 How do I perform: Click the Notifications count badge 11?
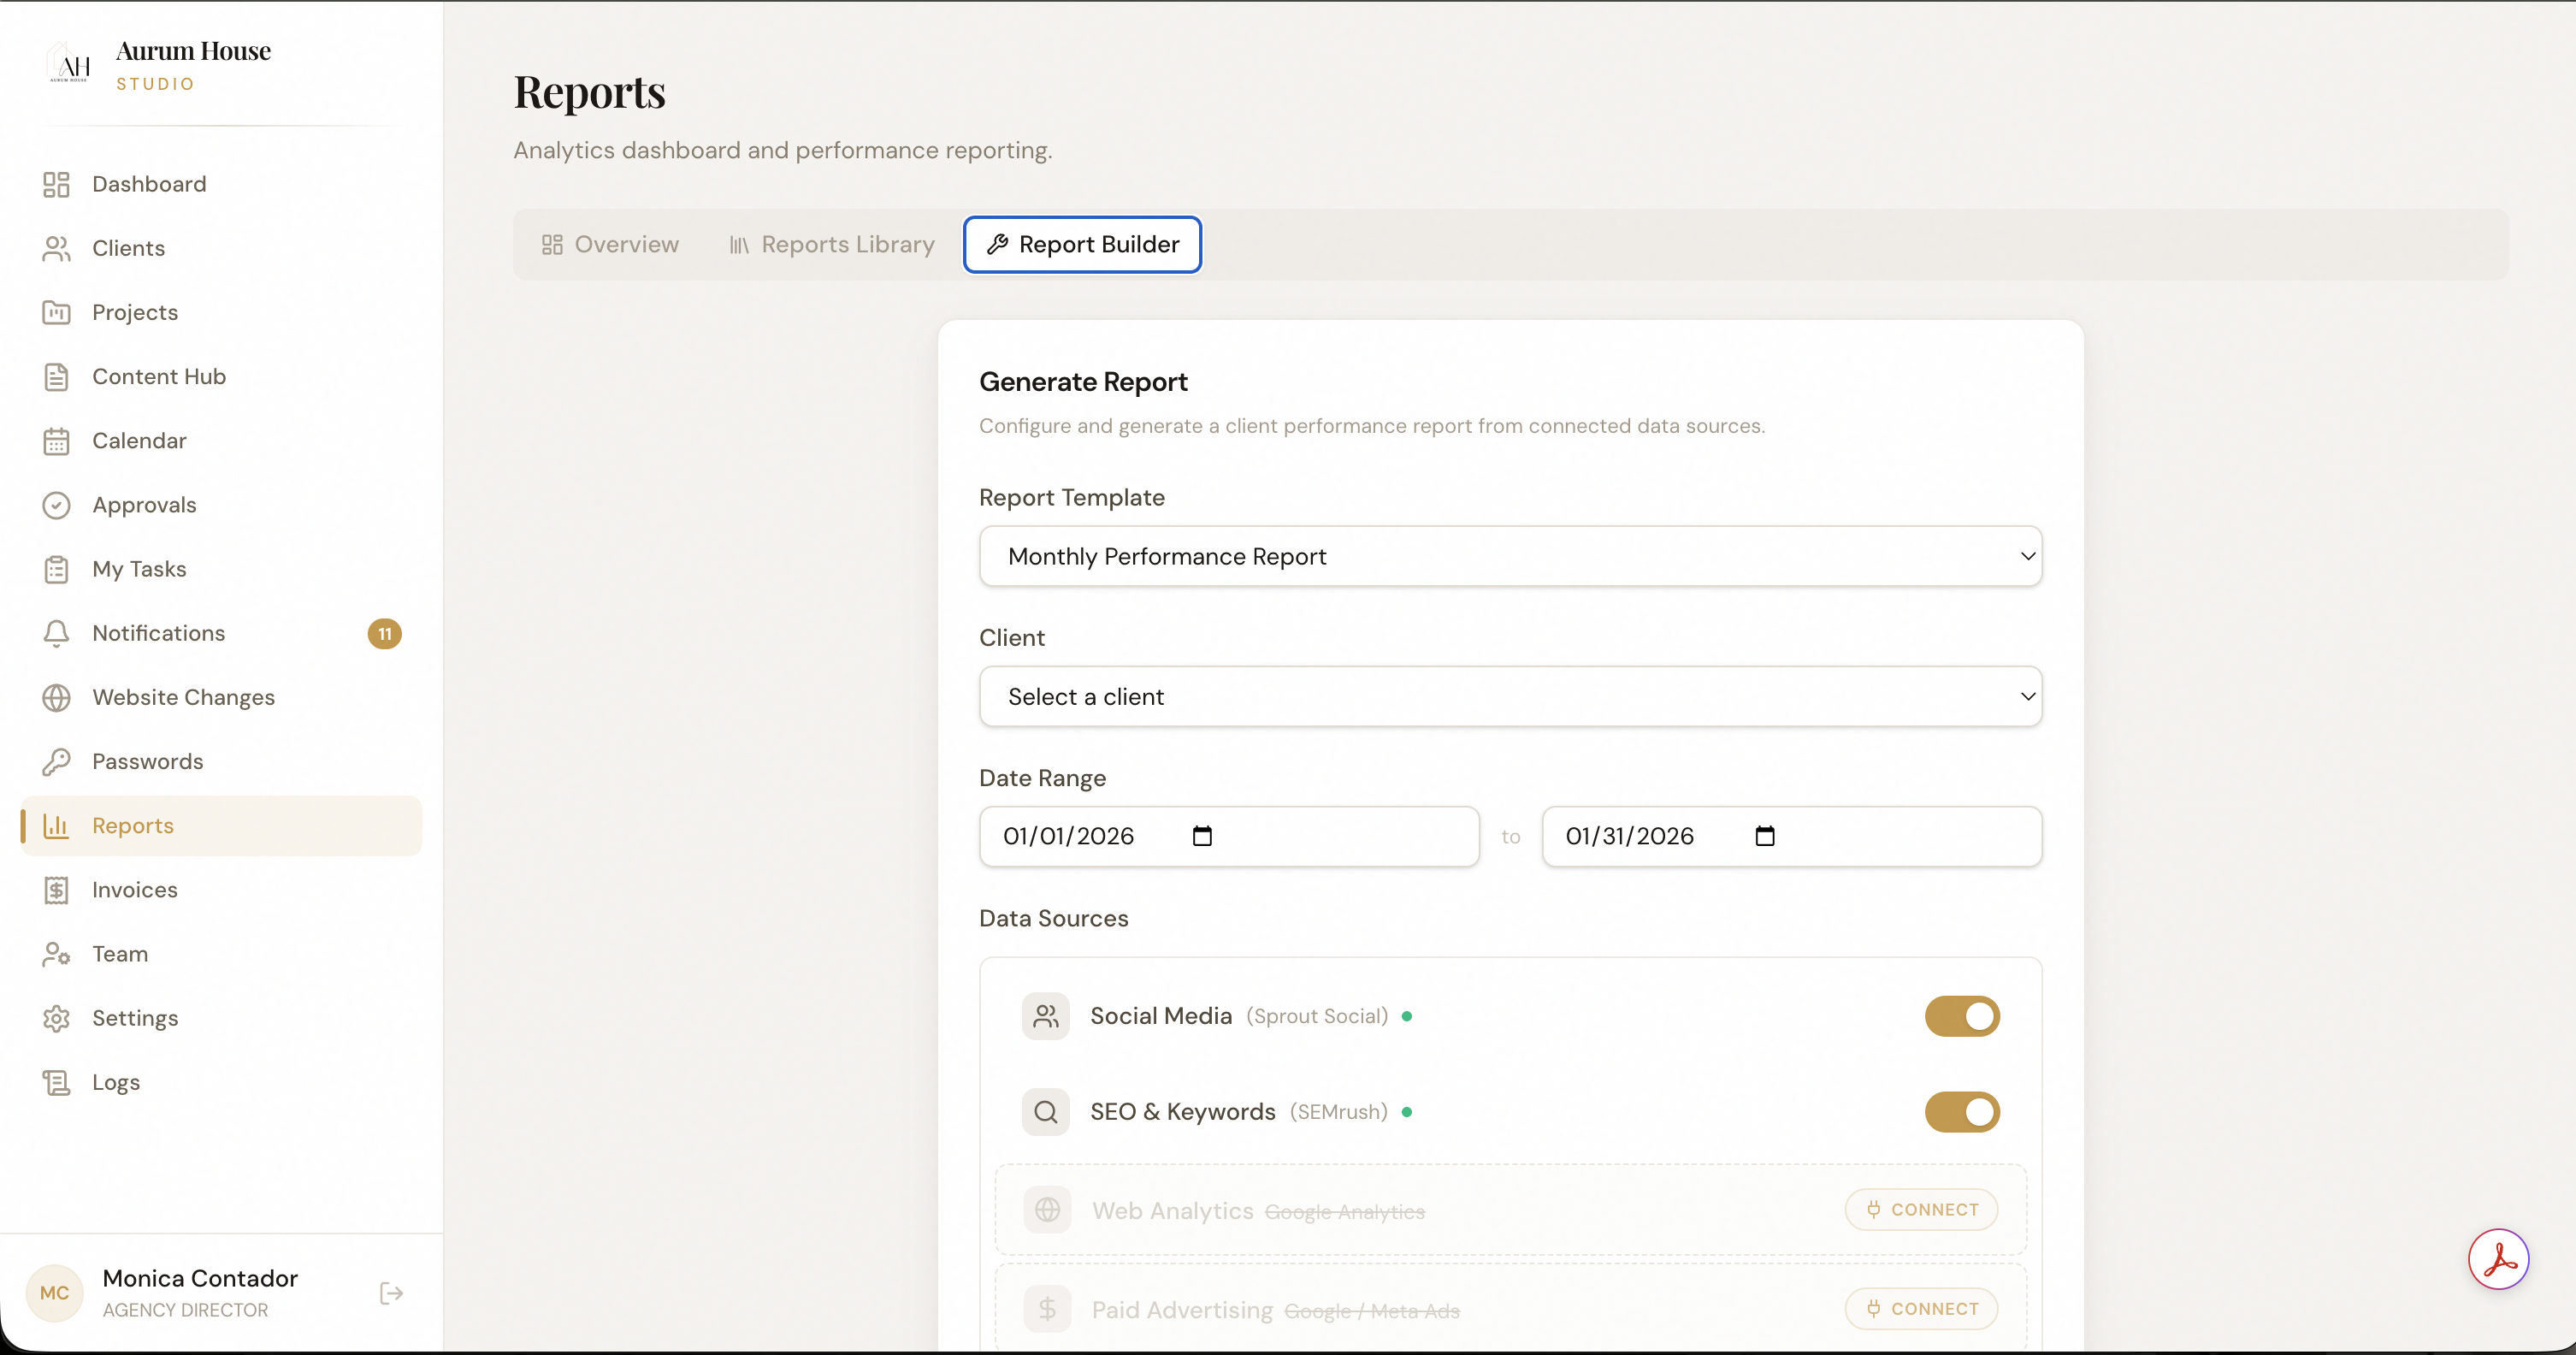[384, 634]
